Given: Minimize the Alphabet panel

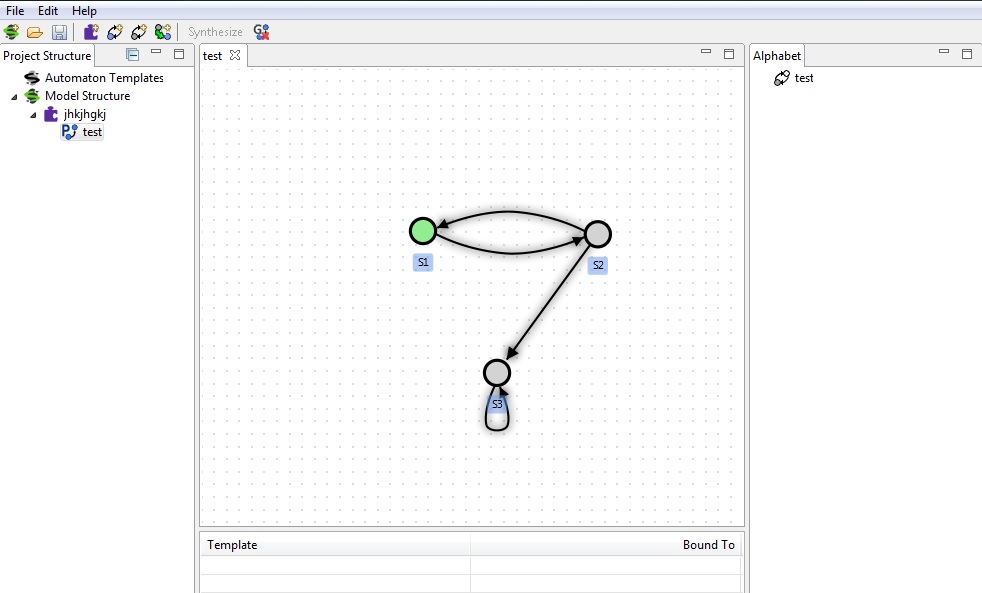Looking at the screenshot, I should [x=944, y=52].
